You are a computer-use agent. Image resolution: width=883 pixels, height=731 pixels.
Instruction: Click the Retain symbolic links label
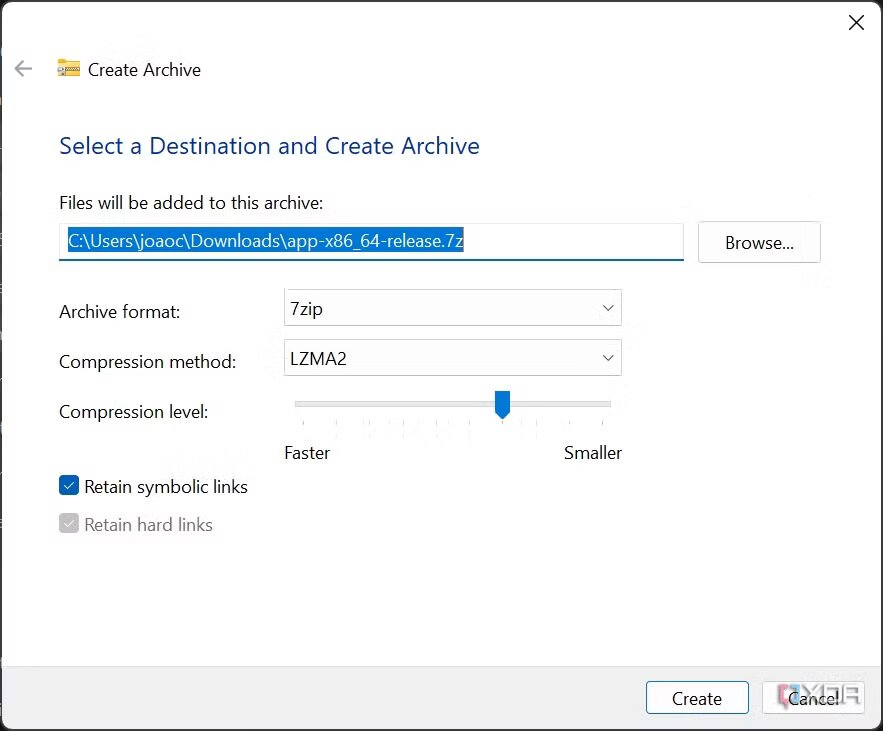coord(166,487)
